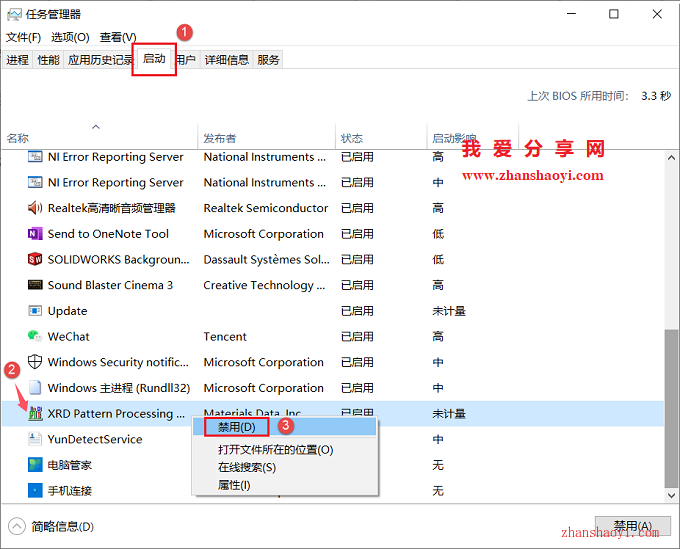Click the XRD Pattern Processing icon
The image size is (680, 549).
pyautogui.click(x=36, y=414)
